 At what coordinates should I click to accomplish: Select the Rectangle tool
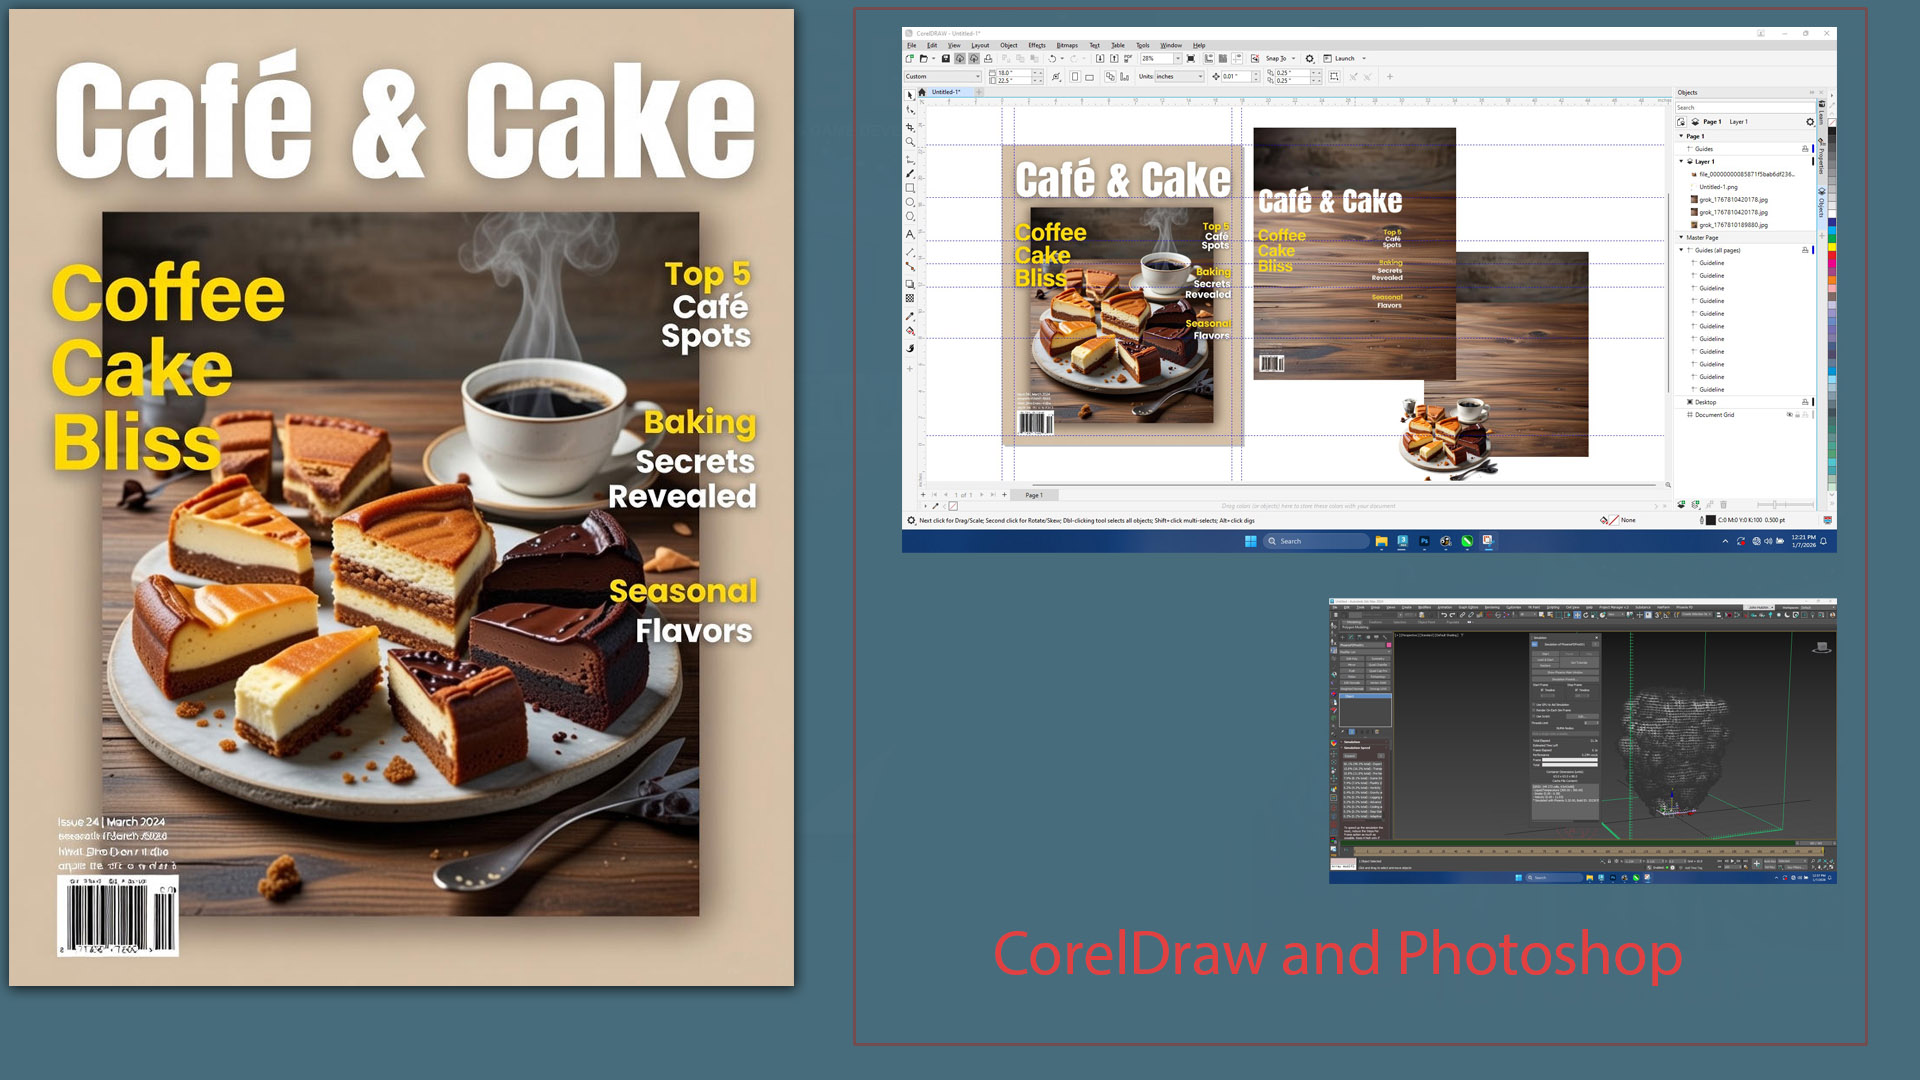910,188
